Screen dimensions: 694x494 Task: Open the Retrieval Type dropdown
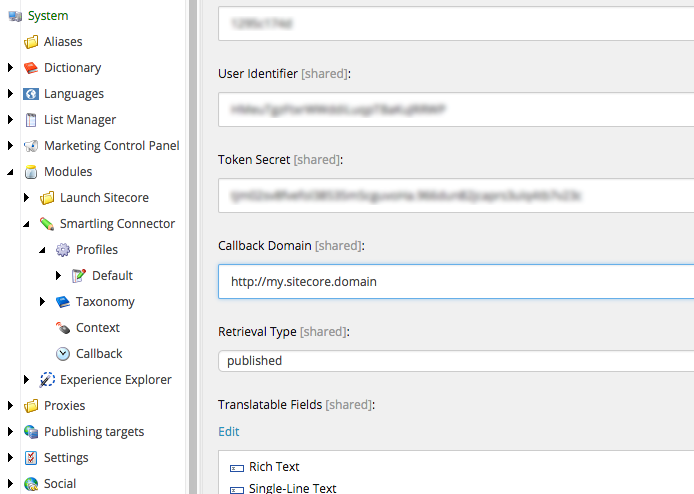tap(456, 361)
